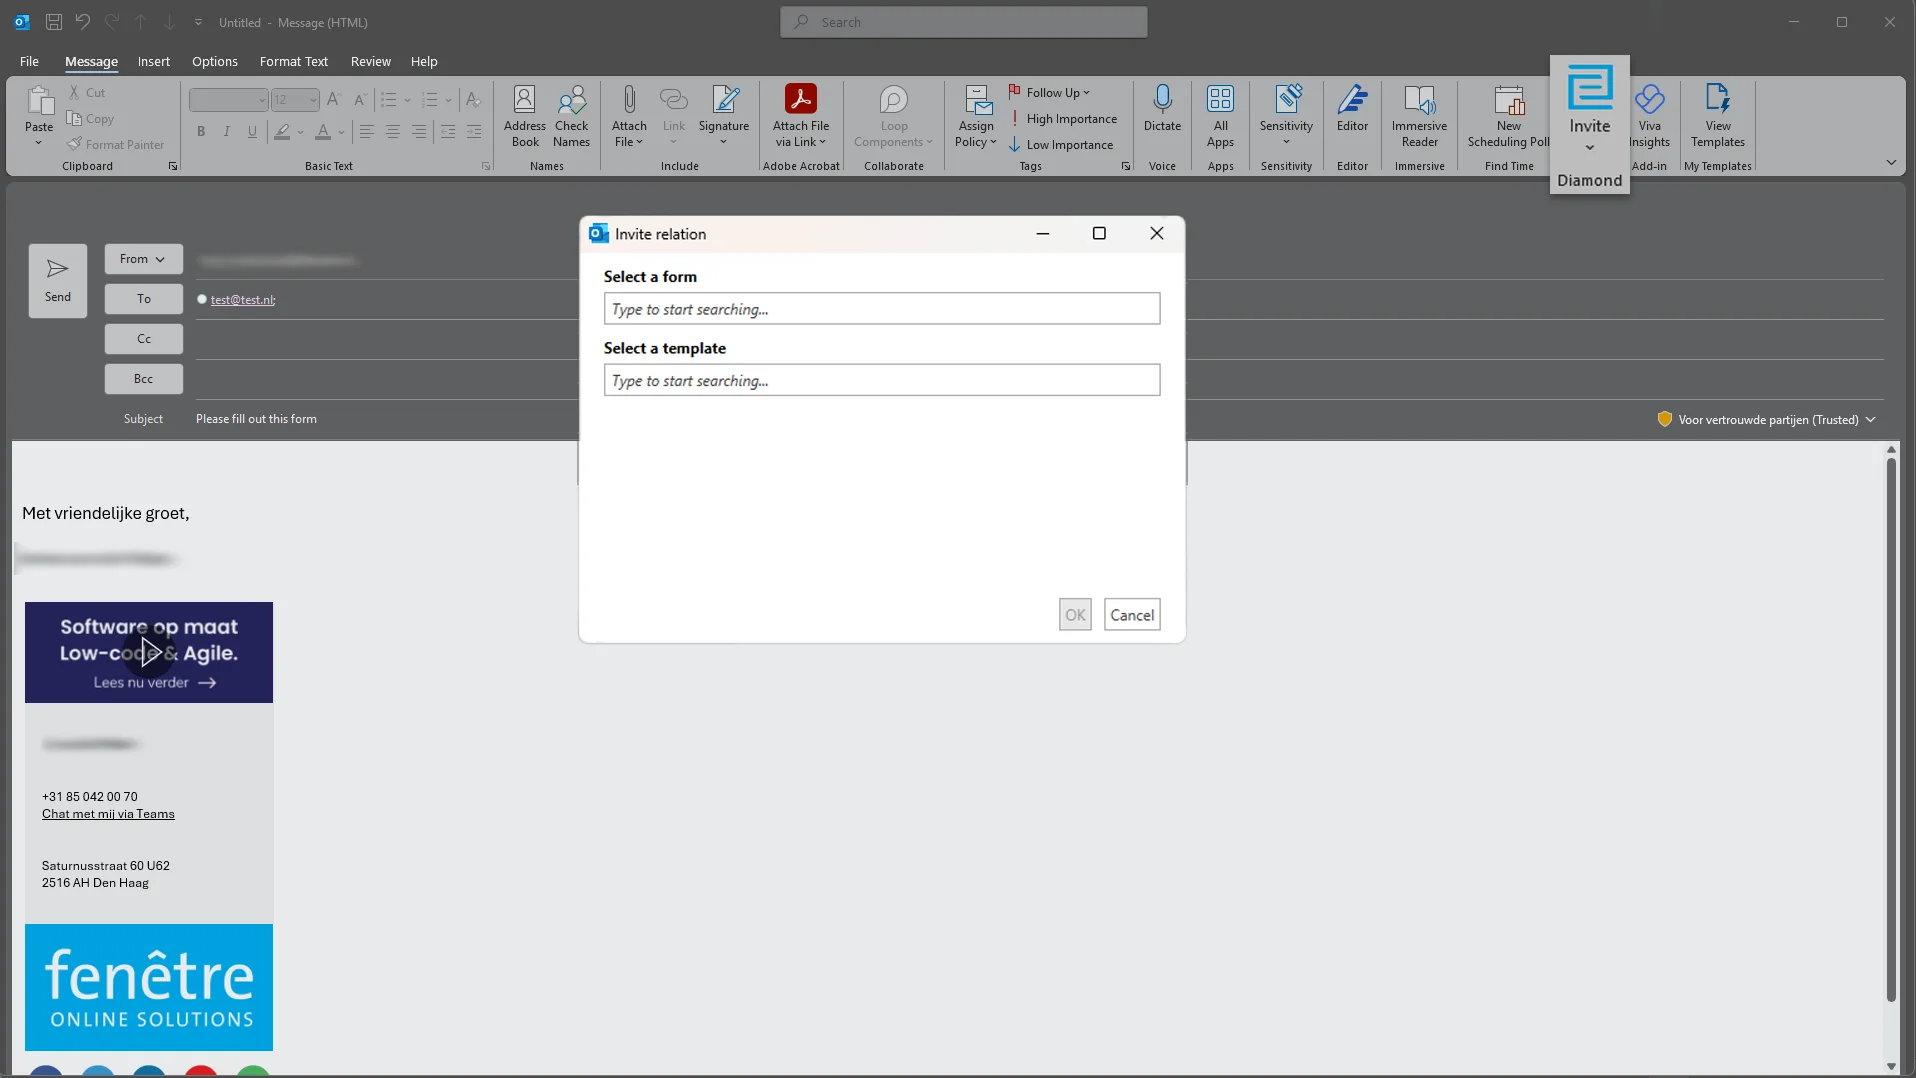Switch to the Format Text tab
Image resolution: width=1916 pixels, height=1078 pixels.
[x=293, y=61]
